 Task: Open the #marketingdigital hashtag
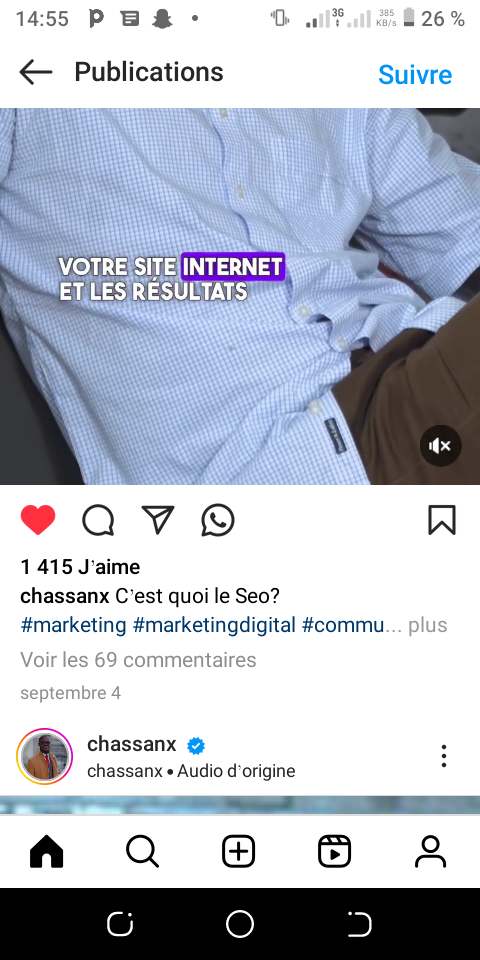click(x=214, y=625)
